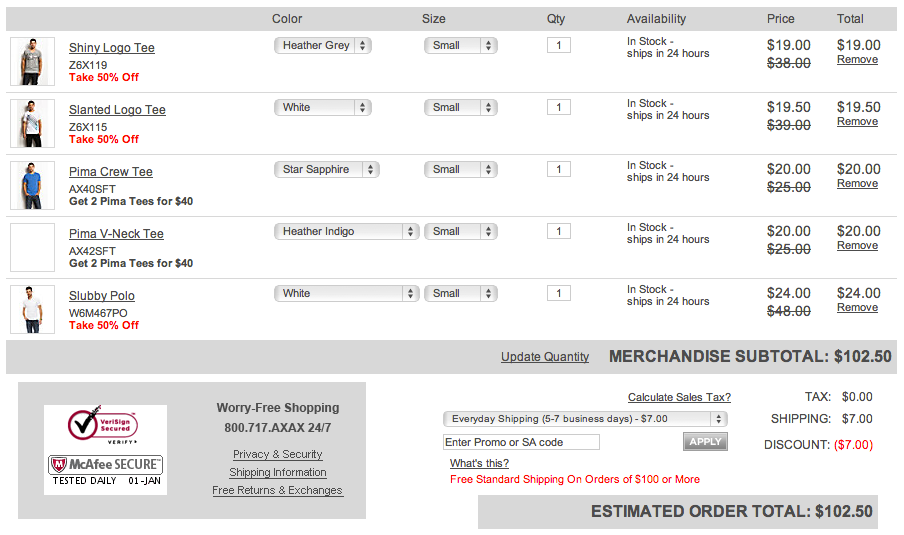Click the Shiny Logo Tee product thumbnail
Viewport: 904px width, 535px height.
point(31,62)
